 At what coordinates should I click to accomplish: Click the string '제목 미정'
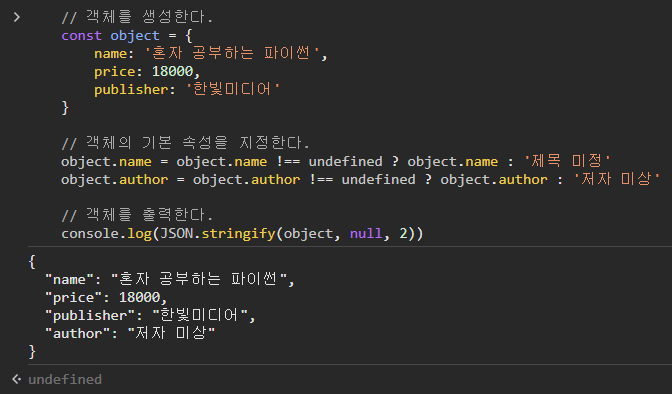[567, 161]
